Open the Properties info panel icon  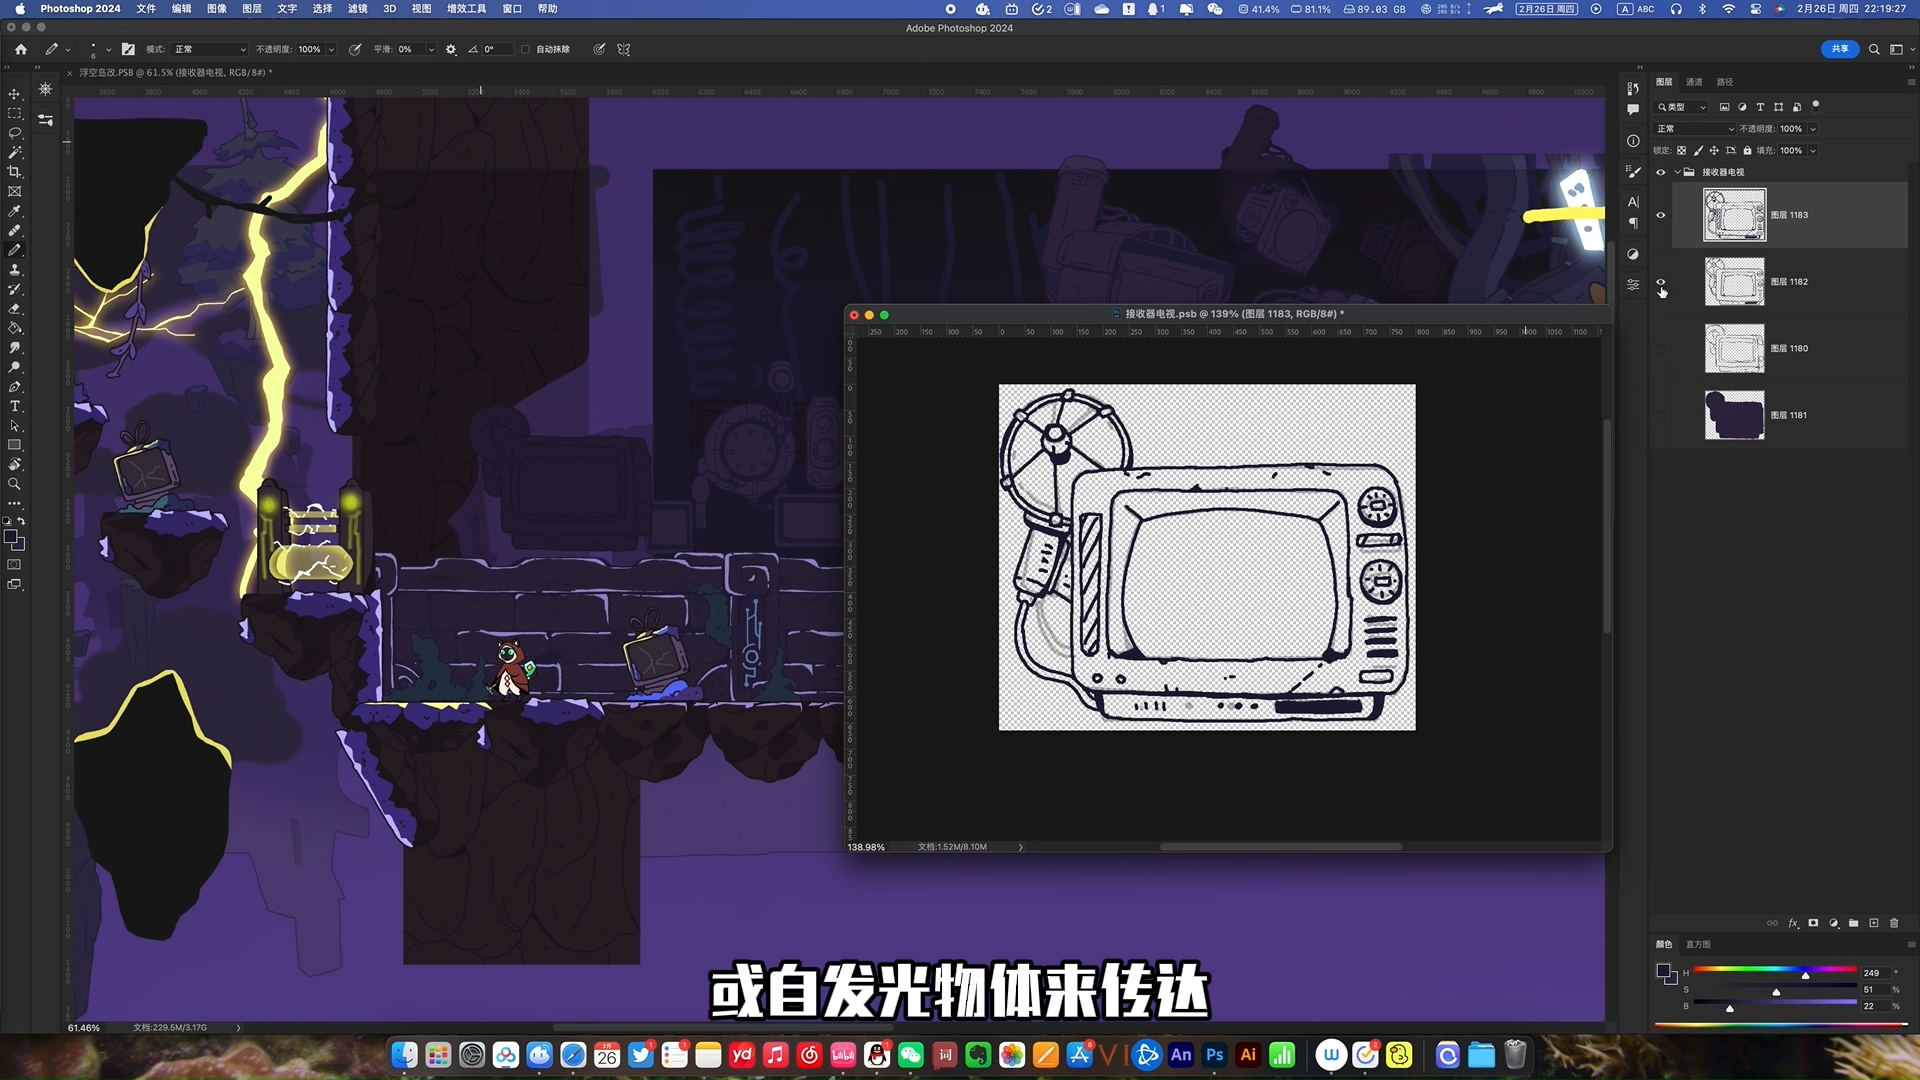[1633, 141]
